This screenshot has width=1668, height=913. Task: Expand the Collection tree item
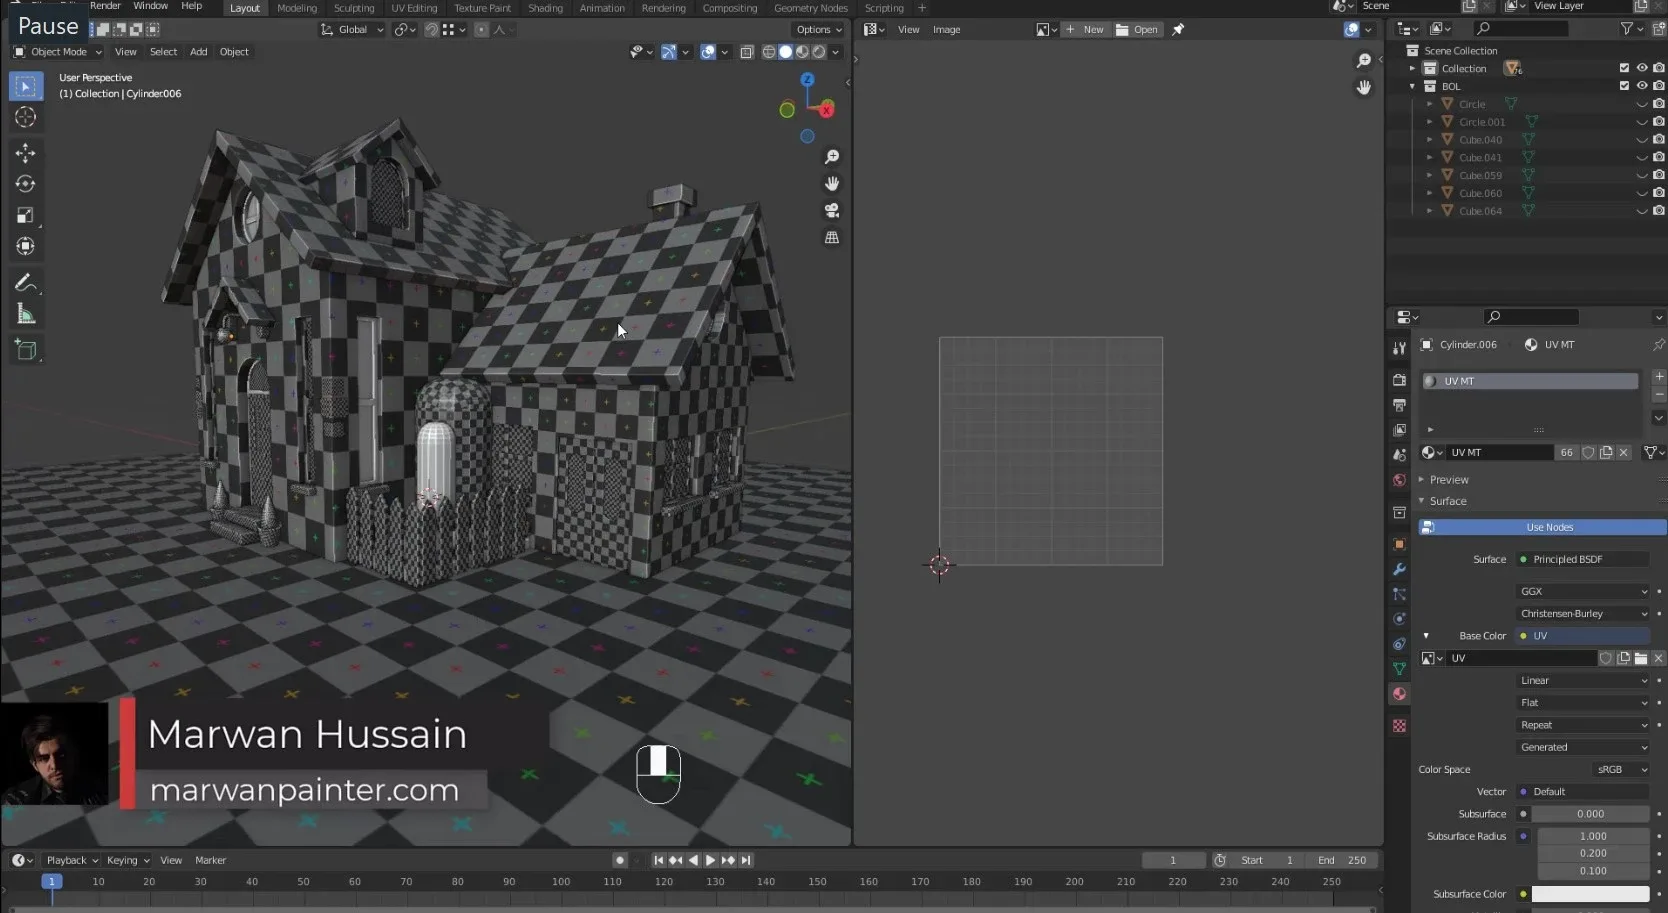(x=1412, y=68)
